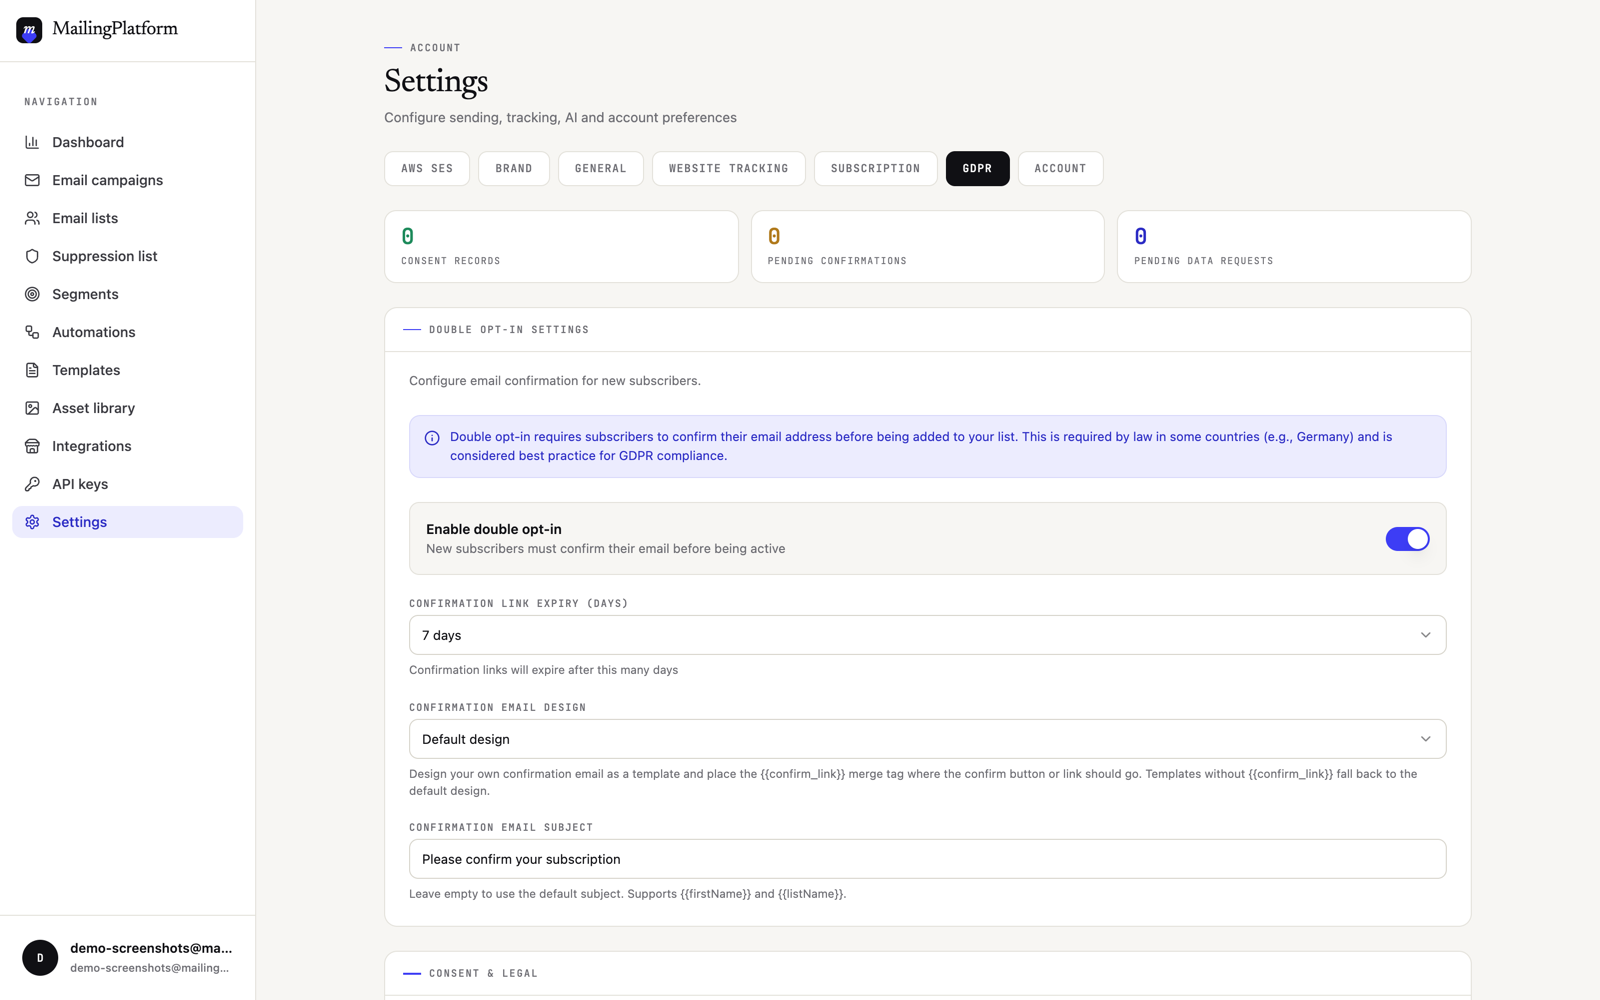This screenshot has width=1600, height=1000.
Task: Click "Confirmation links will expire" helper text
Action: tap(543, 670)
